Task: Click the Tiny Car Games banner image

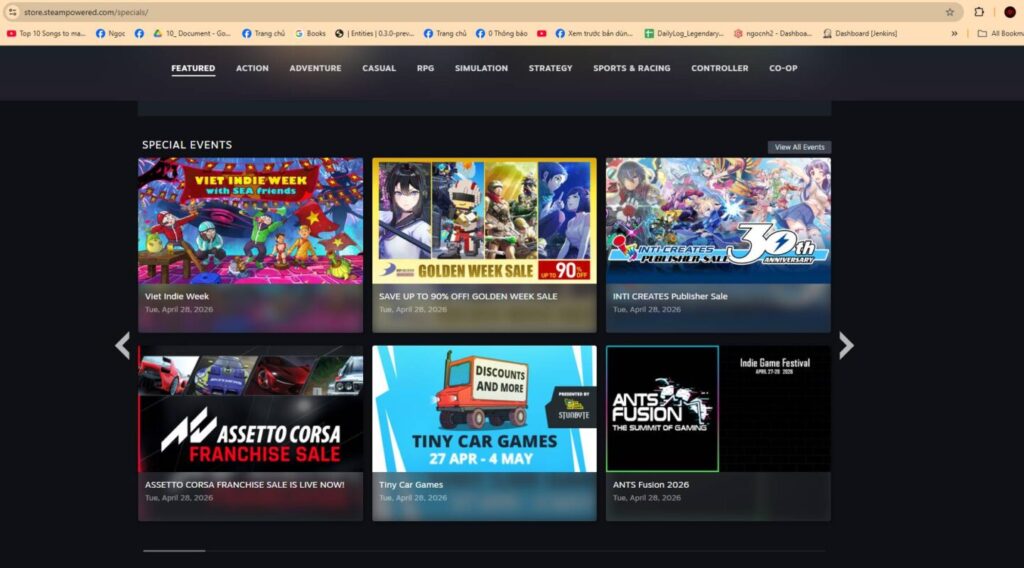Action: coord(485,409)
